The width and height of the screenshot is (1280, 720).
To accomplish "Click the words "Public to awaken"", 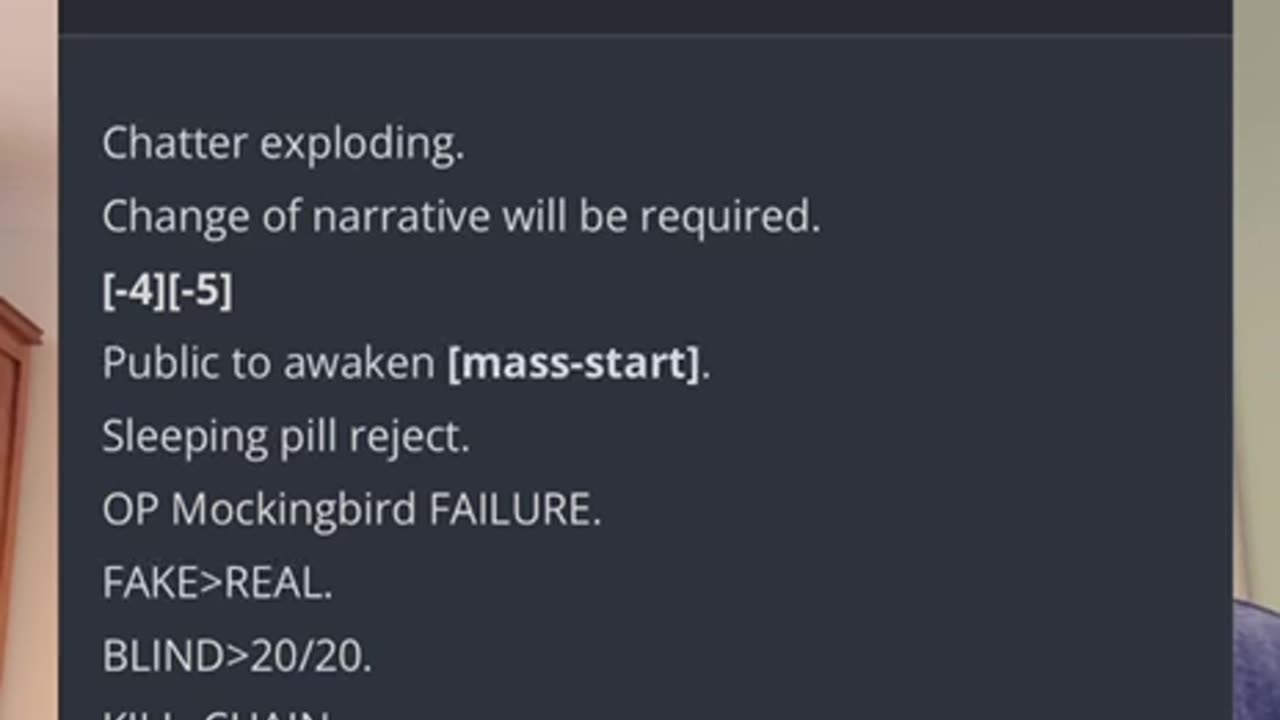I will click(x=268, y=363).
